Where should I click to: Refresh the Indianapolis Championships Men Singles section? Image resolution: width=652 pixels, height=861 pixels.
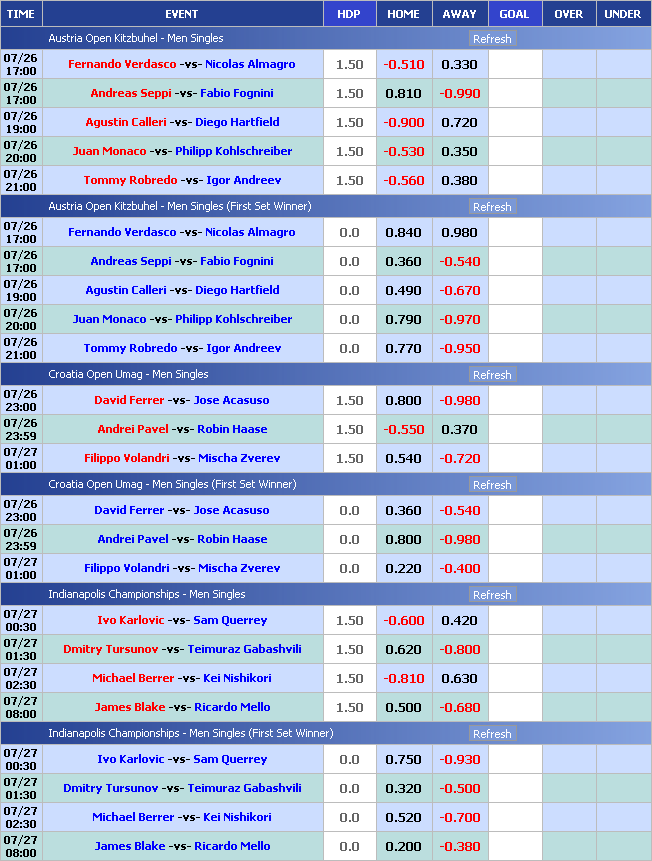tap(492, 595)
